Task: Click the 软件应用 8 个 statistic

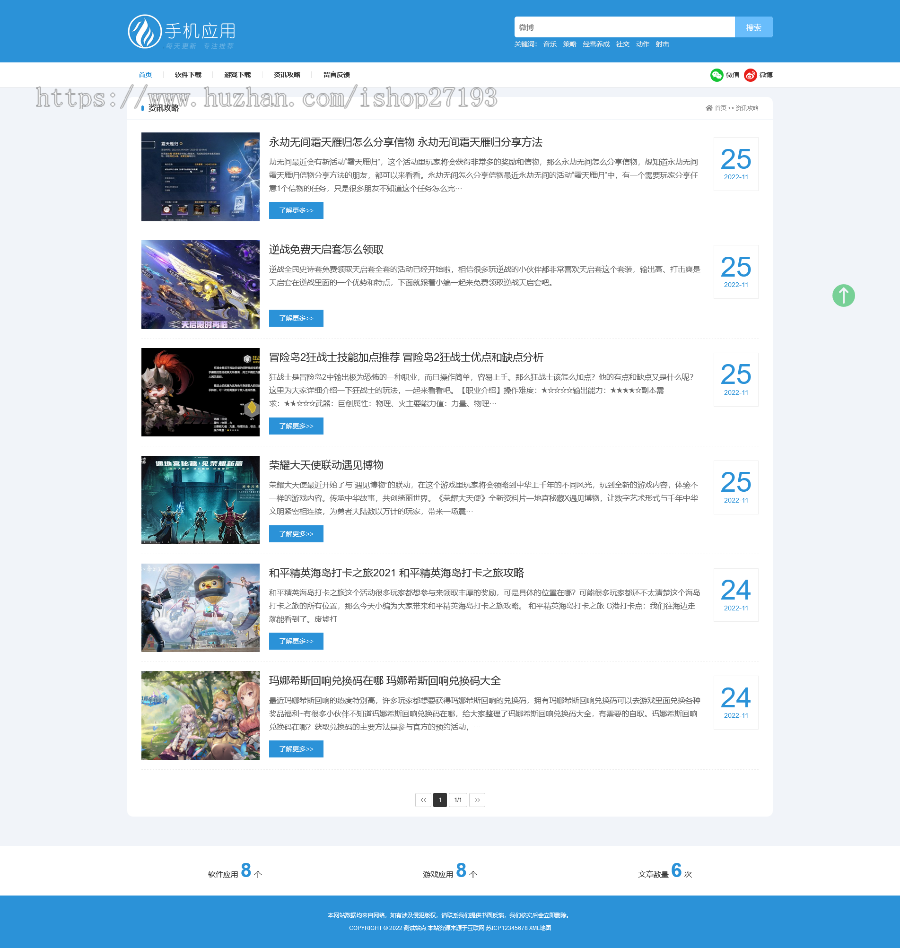Action: 235,871
